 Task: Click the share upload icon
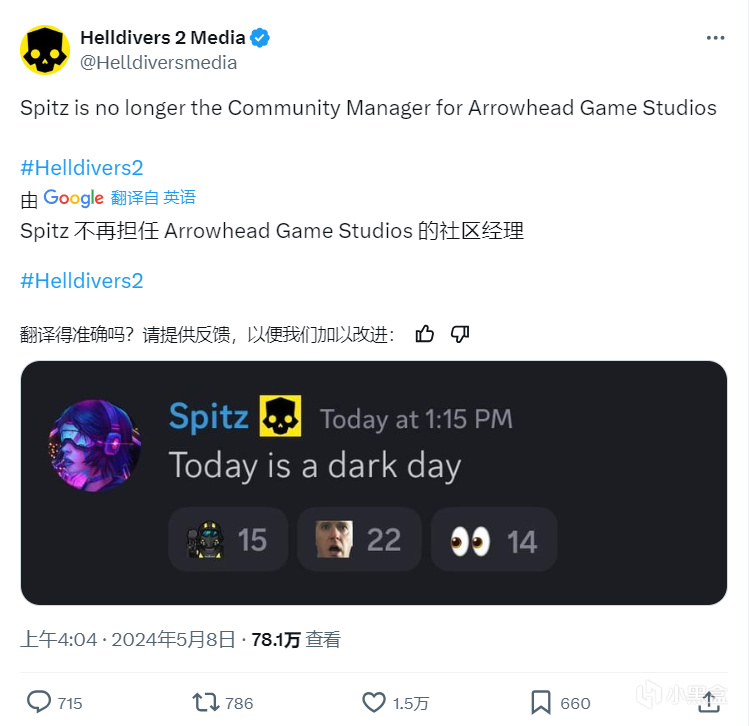point(709,702)
